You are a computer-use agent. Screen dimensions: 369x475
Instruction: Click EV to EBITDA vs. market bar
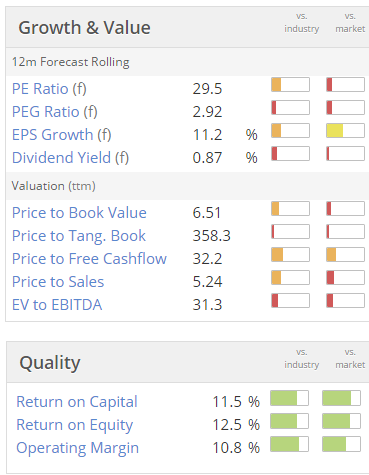[345, 301]
